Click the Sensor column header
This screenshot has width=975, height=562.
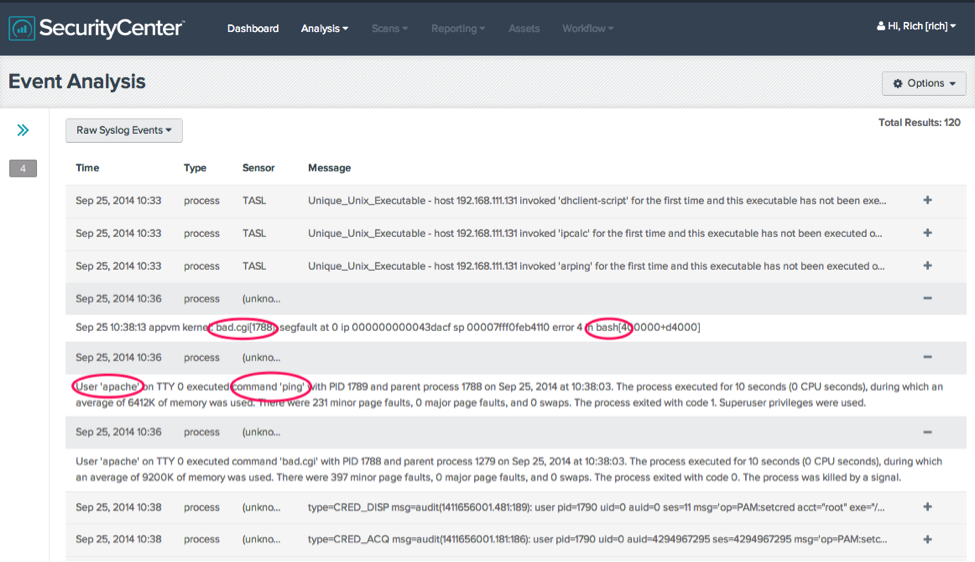pos(258,168)
